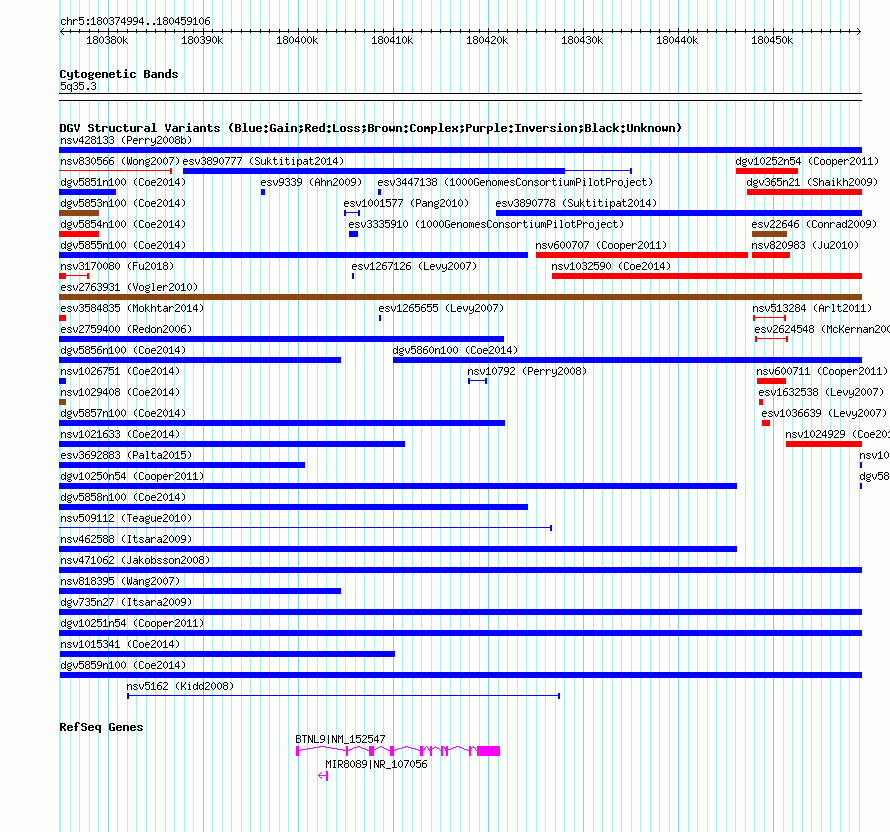Open esv1265655 (Levy2007) label
The width and height of the screenshot is (890, 832).
tap(441, 308)
